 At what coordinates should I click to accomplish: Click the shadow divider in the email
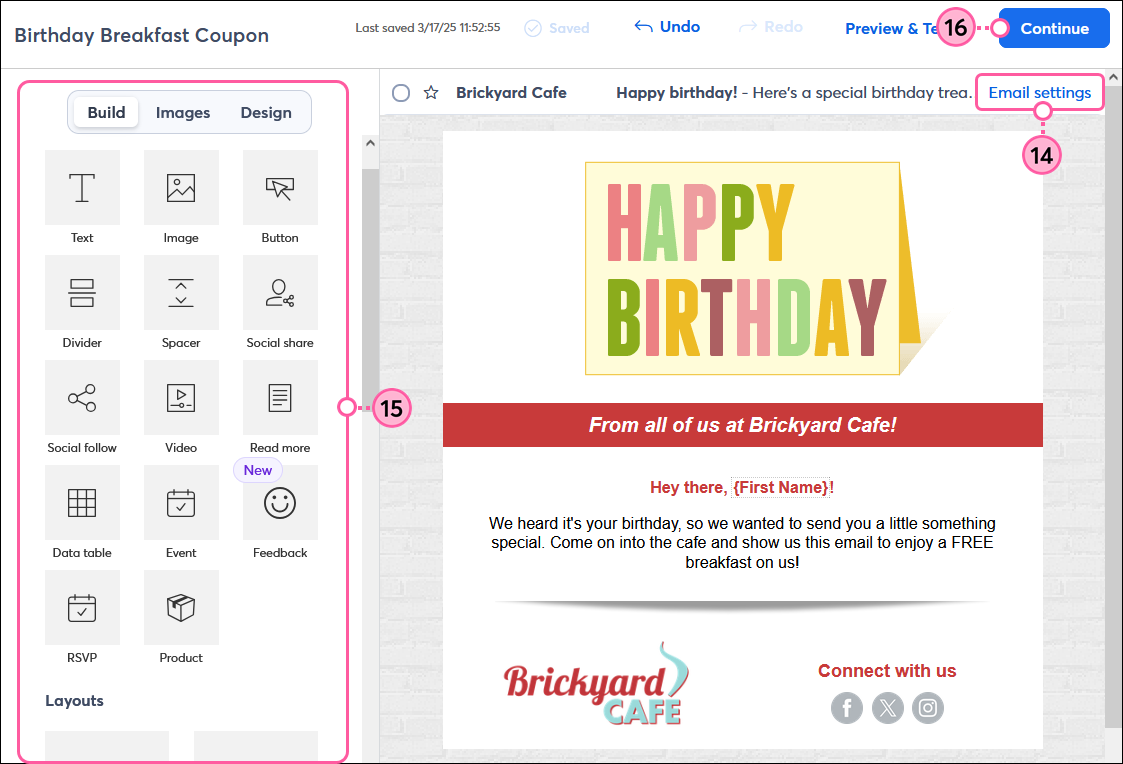742,606
